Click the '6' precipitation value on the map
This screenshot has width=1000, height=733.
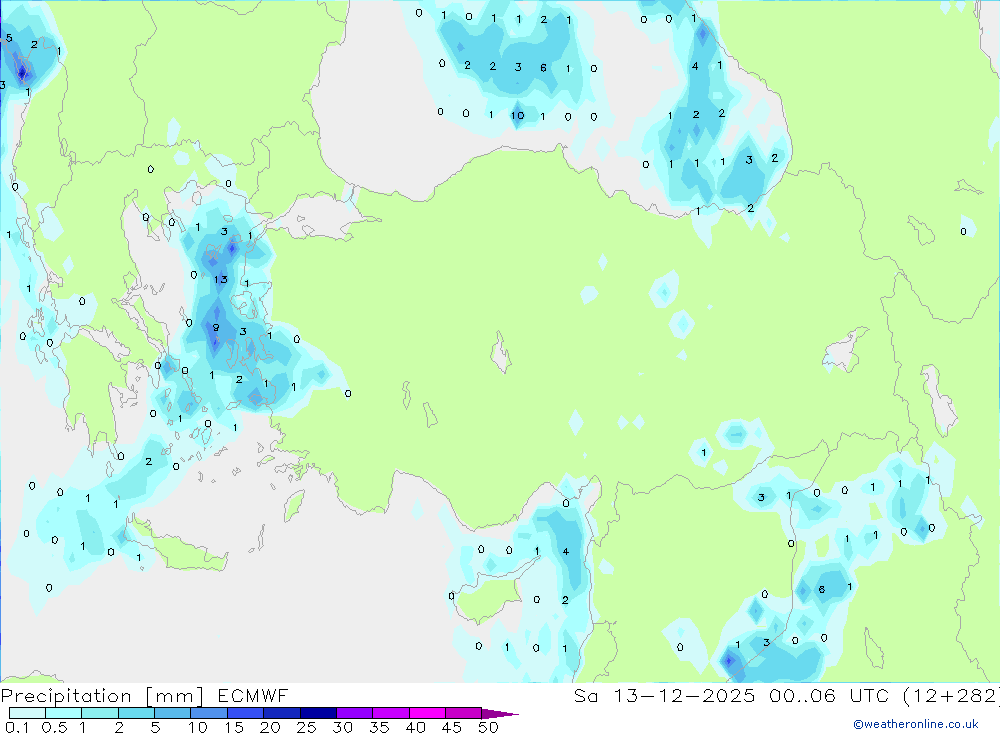pos(543,68)
